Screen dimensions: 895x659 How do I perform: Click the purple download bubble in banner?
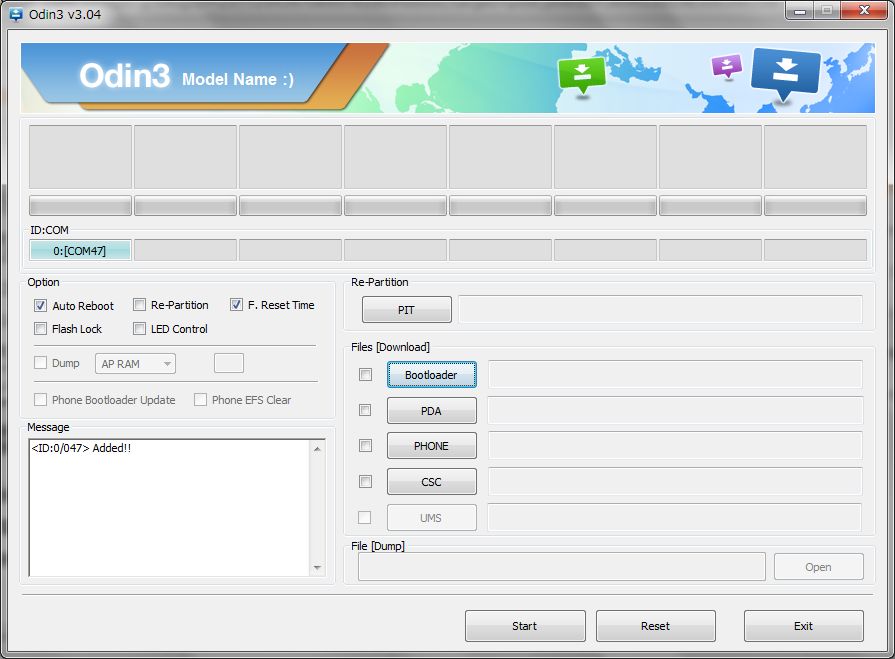727,66
